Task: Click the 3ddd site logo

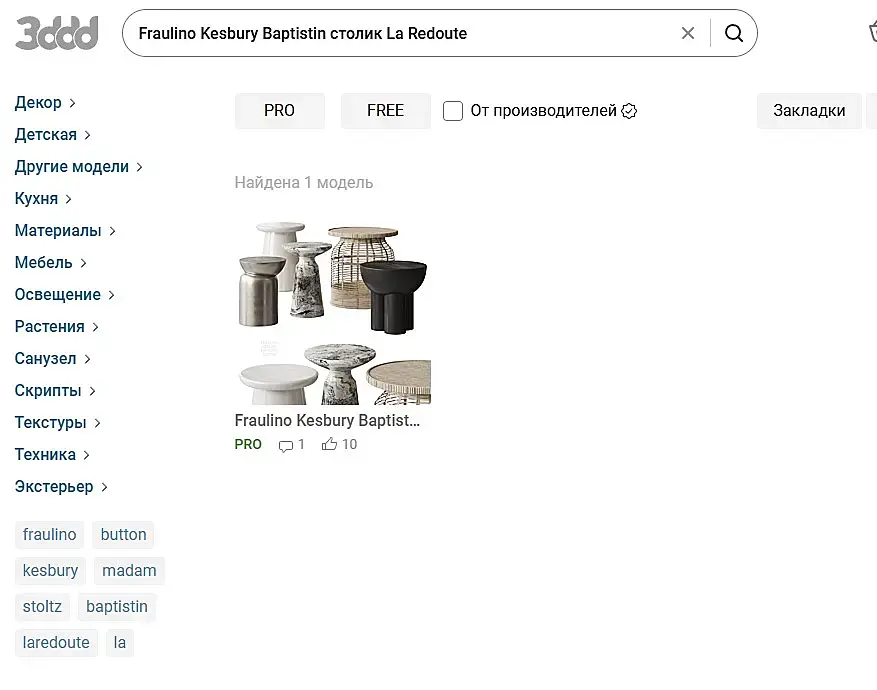Action: pos(57,33)
